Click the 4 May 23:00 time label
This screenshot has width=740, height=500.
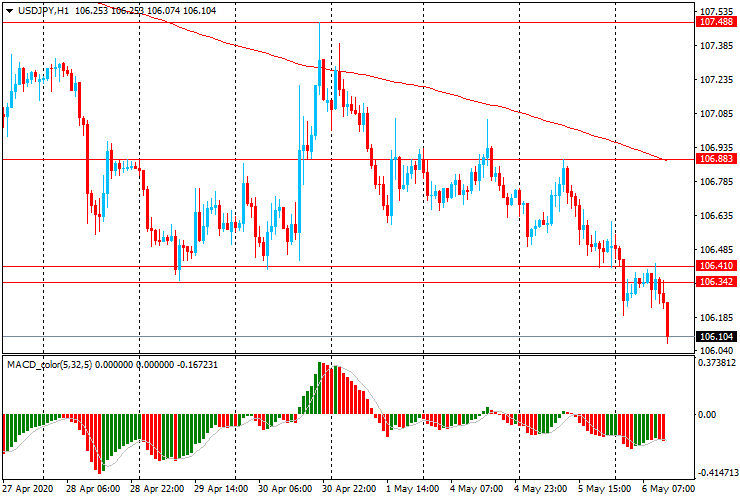pos(541,488)
